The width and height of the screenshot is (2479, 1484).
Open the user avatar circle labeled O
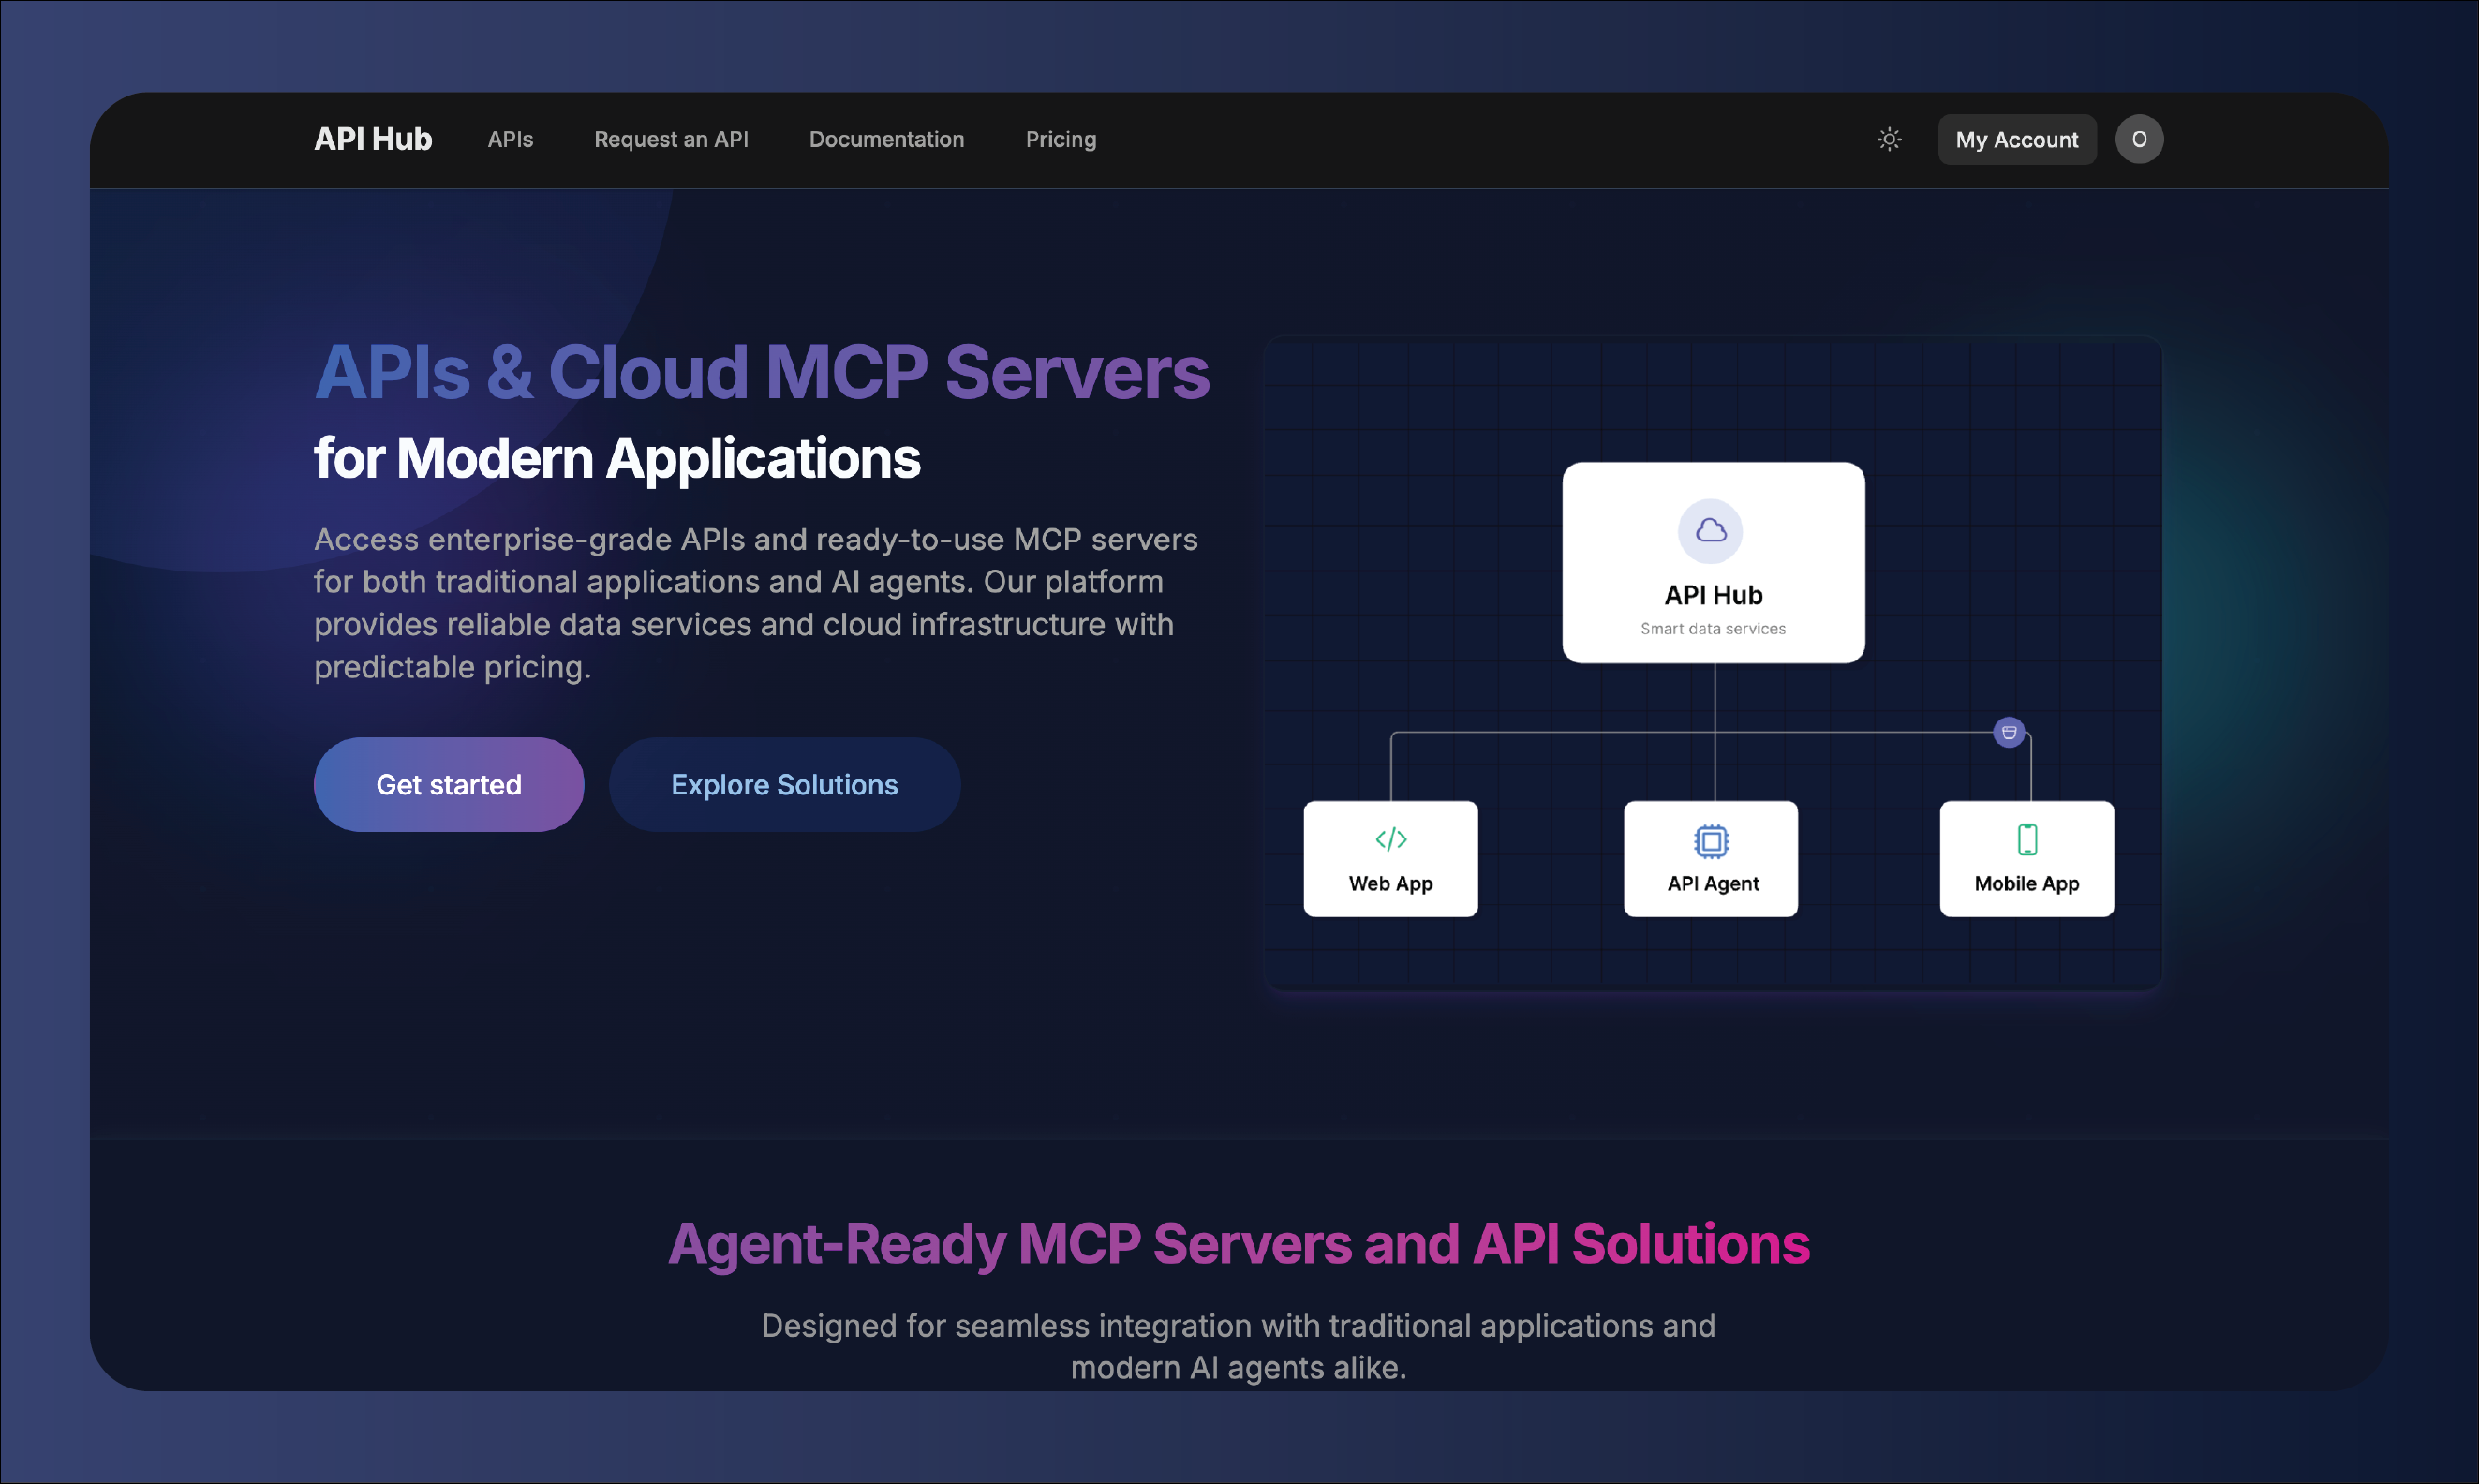pyautogui.click(x=2138, y=139)
